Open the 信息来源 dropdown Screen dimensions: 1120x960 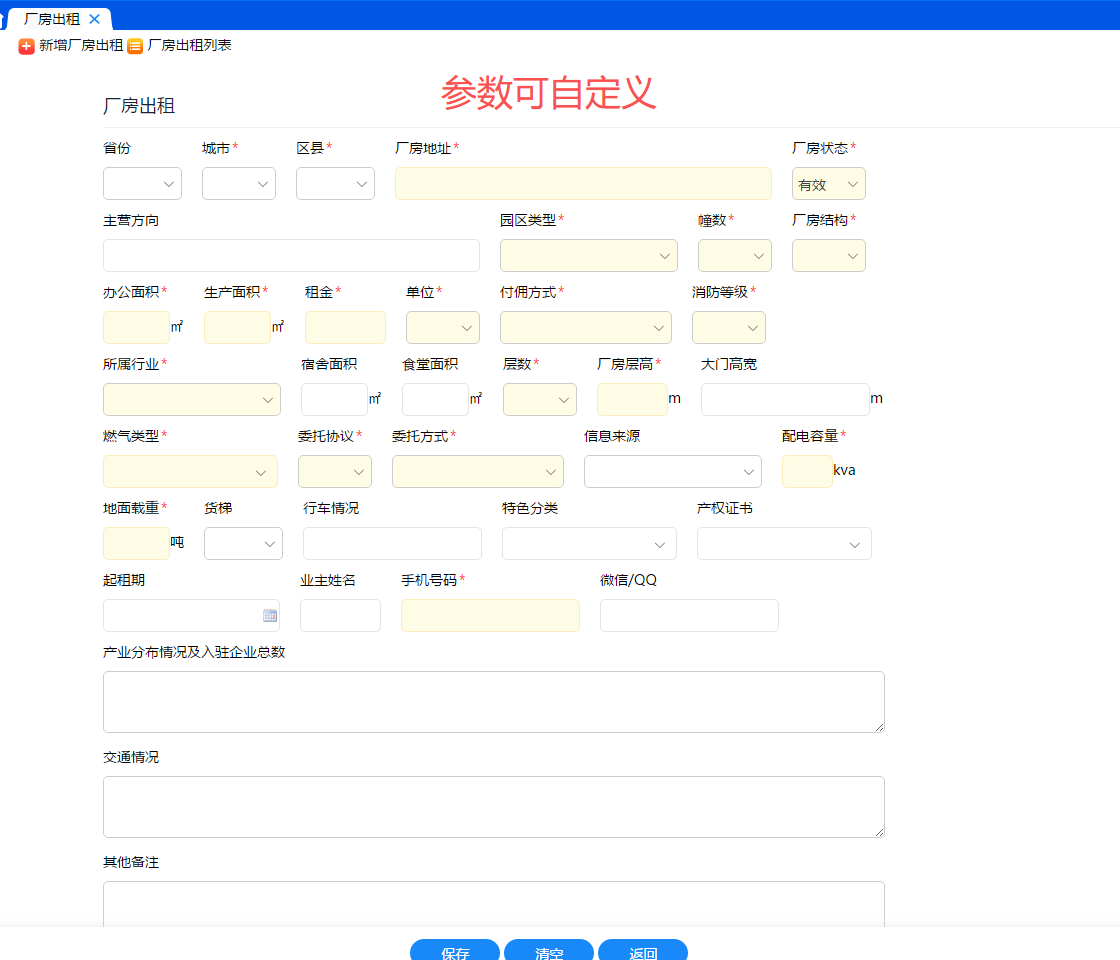[x=672, y=472]
